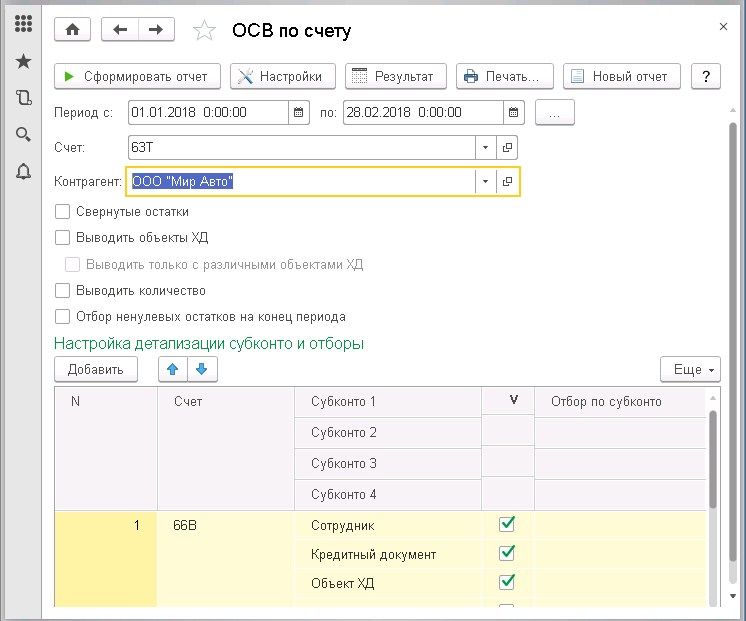Move subkonto row up with blue arrow
Screen dimensions: 746x621
(173, 369)
